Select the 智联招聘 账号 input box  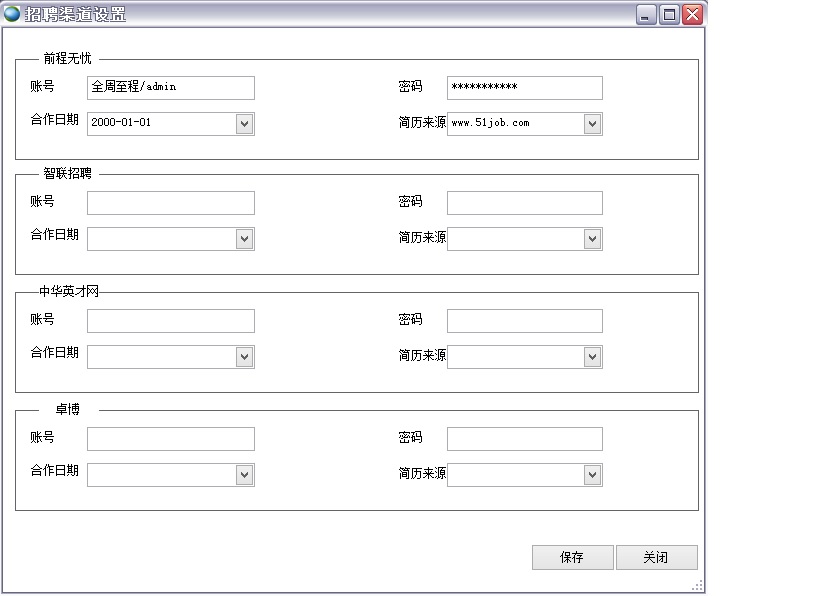pos(170,203)
